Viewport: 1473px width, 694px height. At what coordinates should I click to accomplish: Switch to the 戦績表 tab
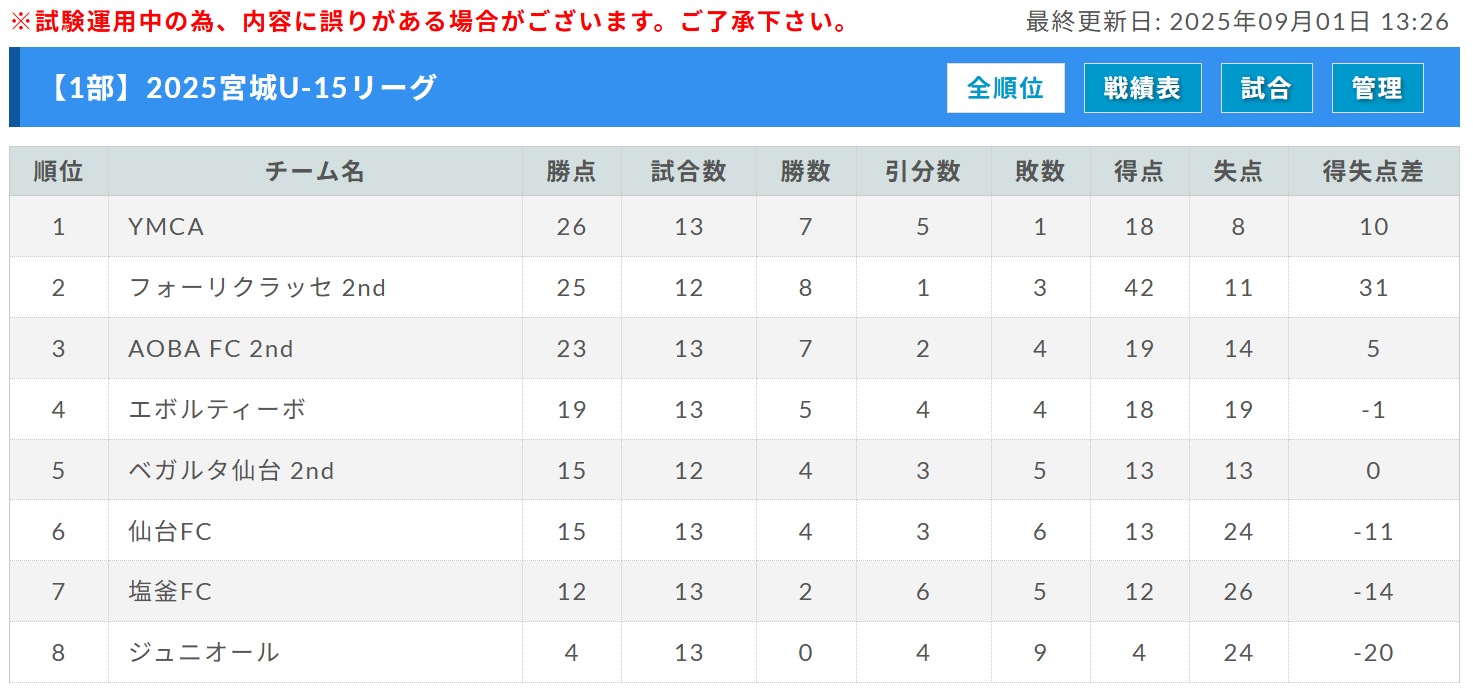1143,88
